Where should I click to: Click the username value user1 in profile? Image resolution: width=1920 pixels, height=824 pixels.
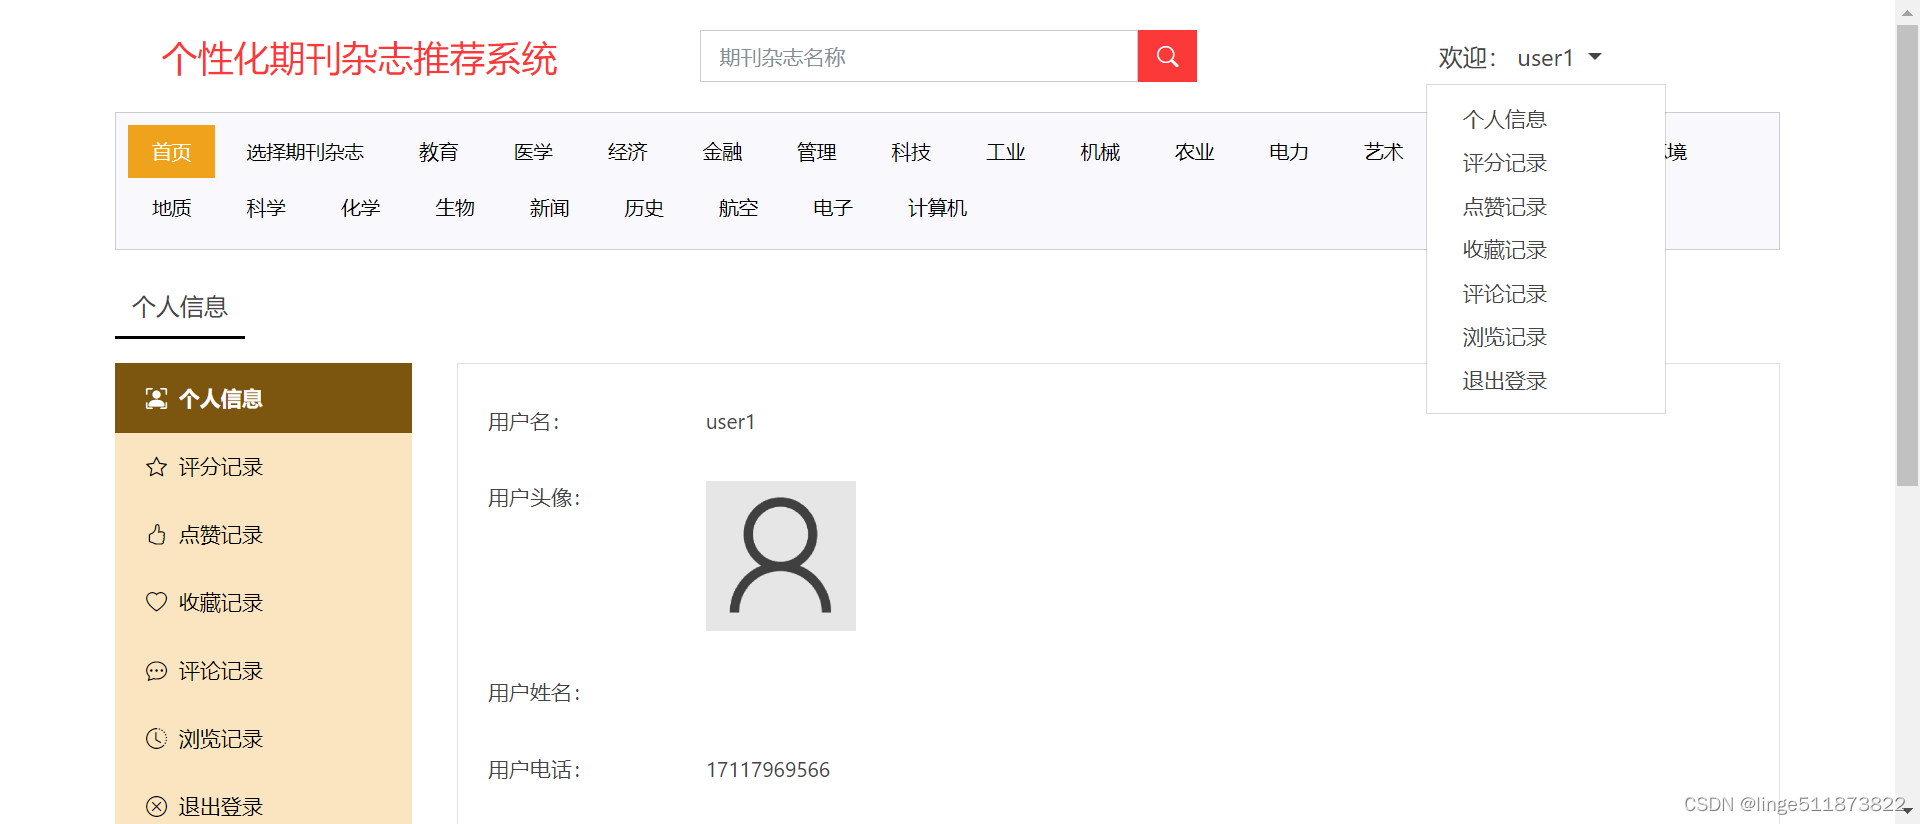point(730,422)
